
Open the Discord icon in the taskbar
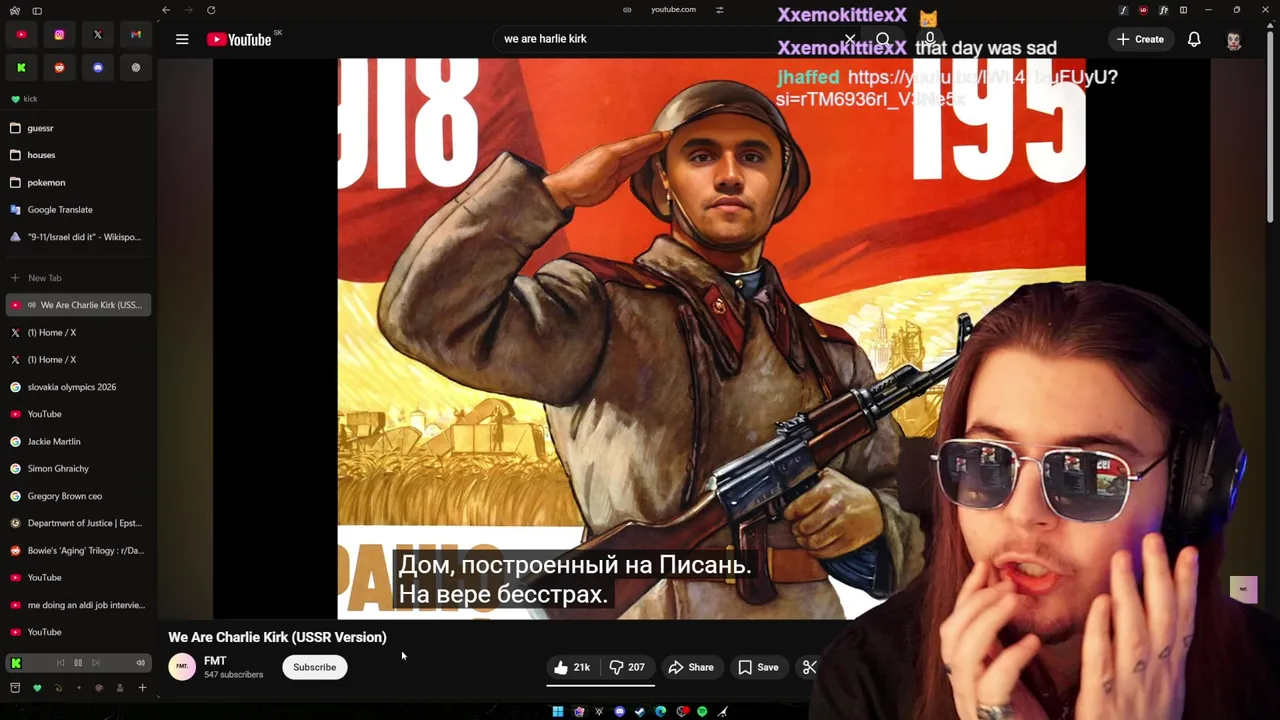tap(620, 712)
